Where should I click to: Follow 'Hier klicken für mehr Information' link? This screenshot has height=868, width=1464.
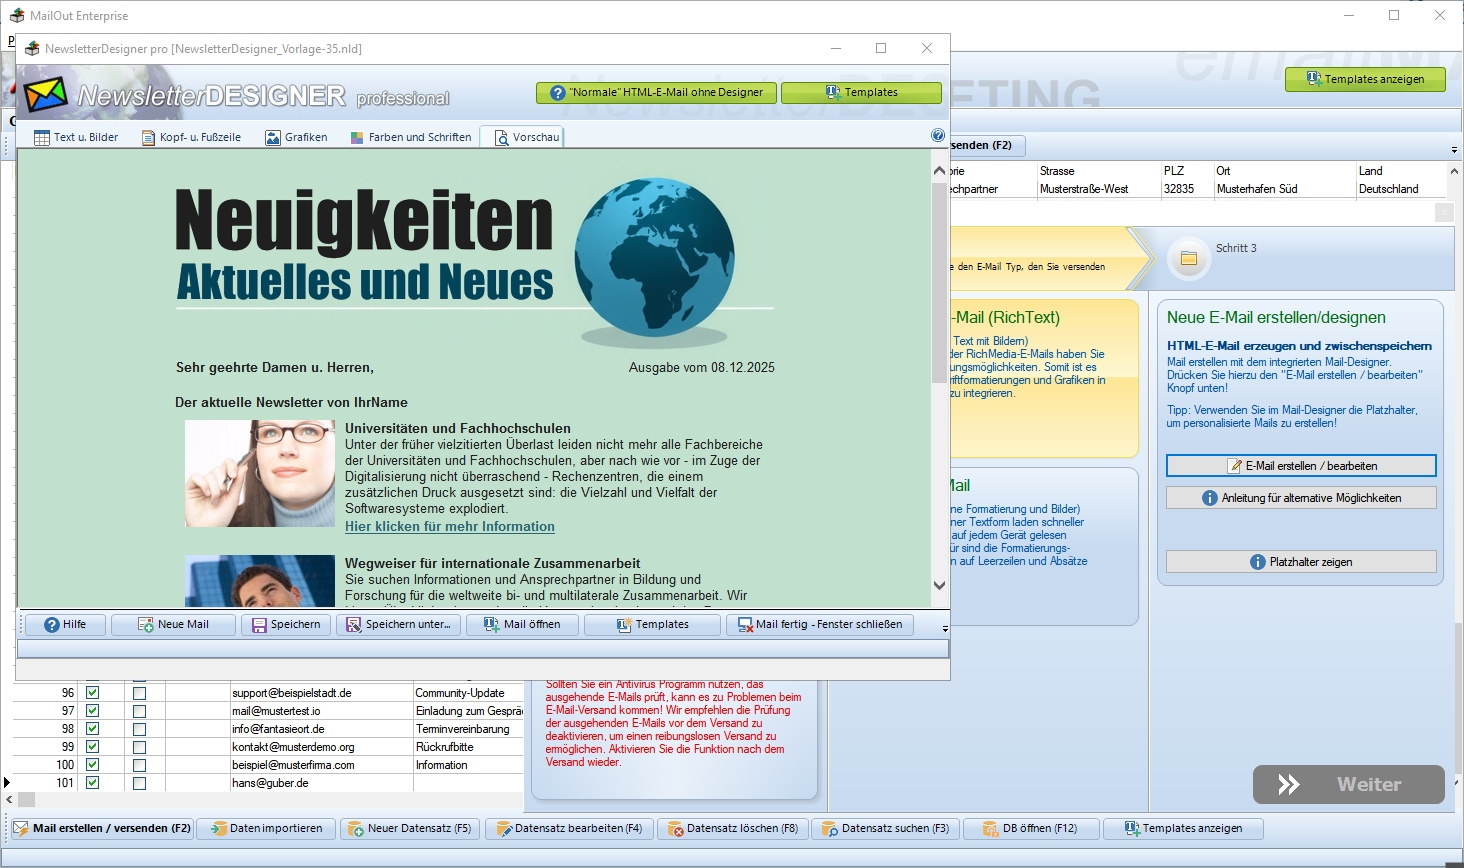pos(449,526)
